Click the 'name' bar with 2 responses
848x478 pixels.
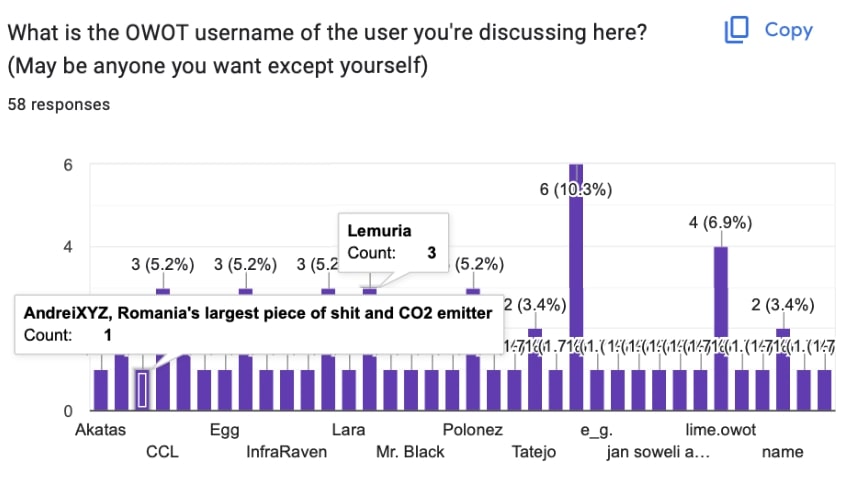782,368
